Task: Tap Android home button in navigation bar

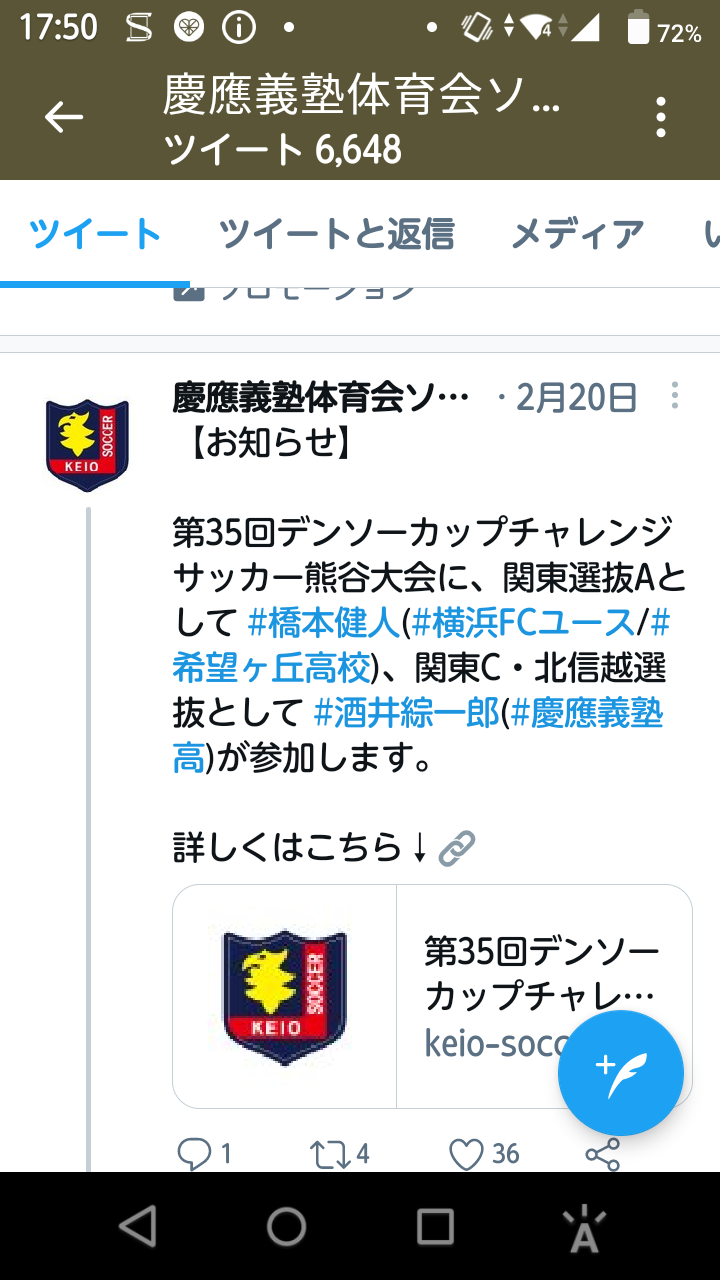Action: coord(286,1226)
